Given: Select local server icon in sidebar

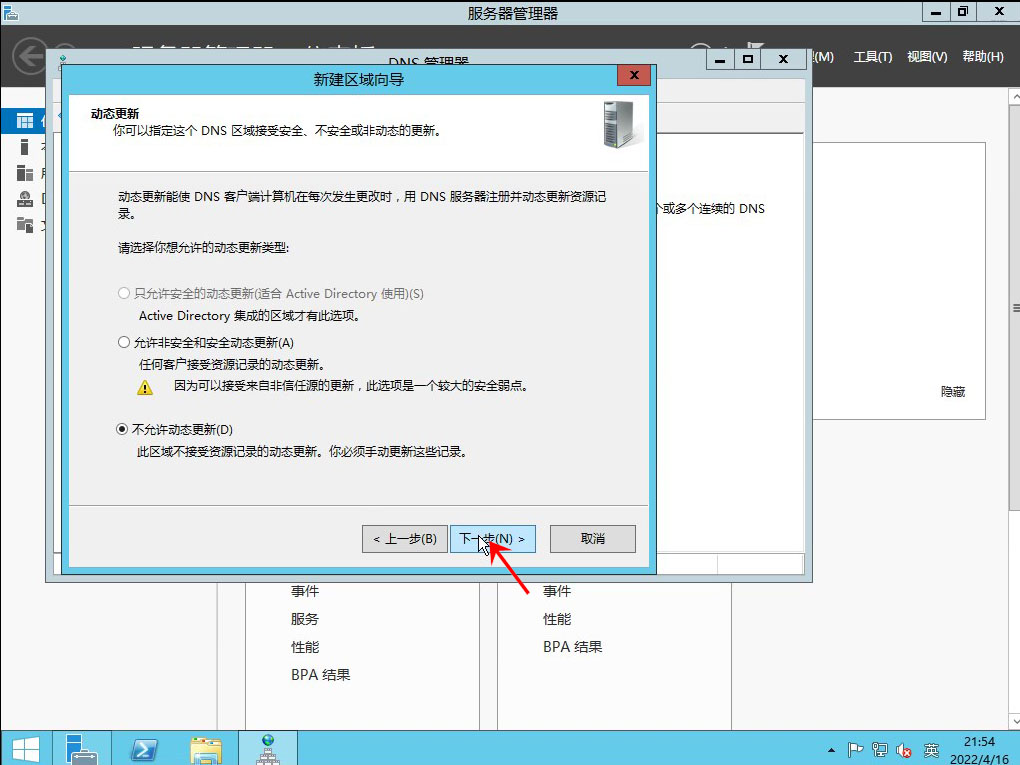Looking at the screenshot, I should (25, 146).
